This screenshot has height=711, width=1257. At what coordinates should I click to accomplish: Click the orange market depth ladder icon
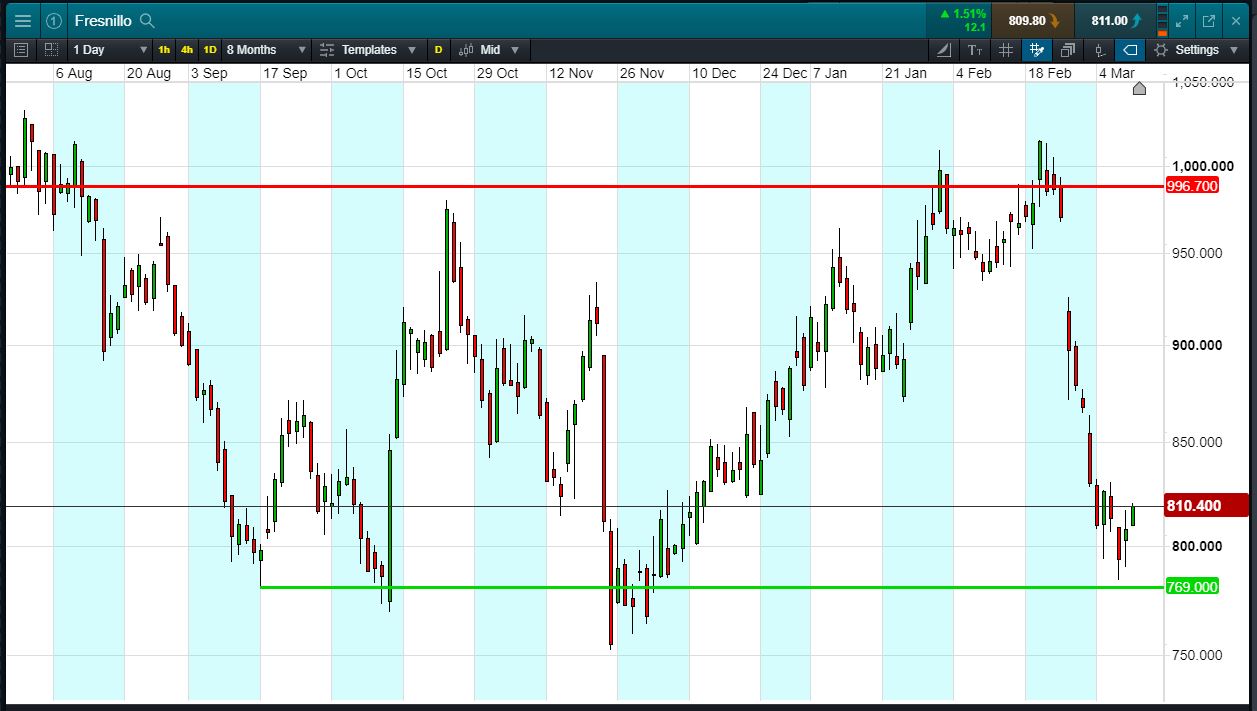coord(1162,20)
